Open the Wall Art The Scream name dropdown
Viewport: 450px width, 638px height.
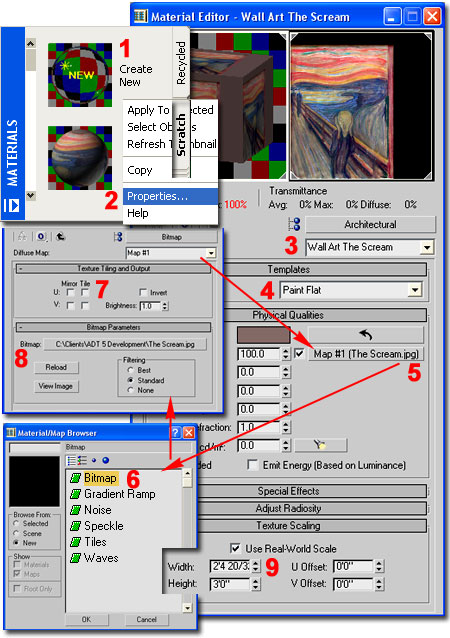[x=427, y=247]
